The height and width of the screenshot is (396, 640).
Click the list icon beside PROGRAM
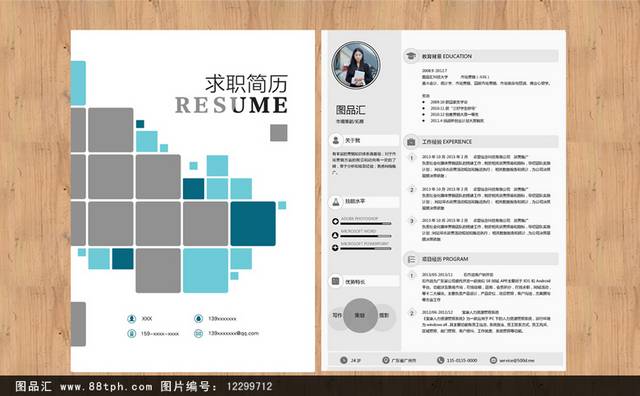[411, 259]
